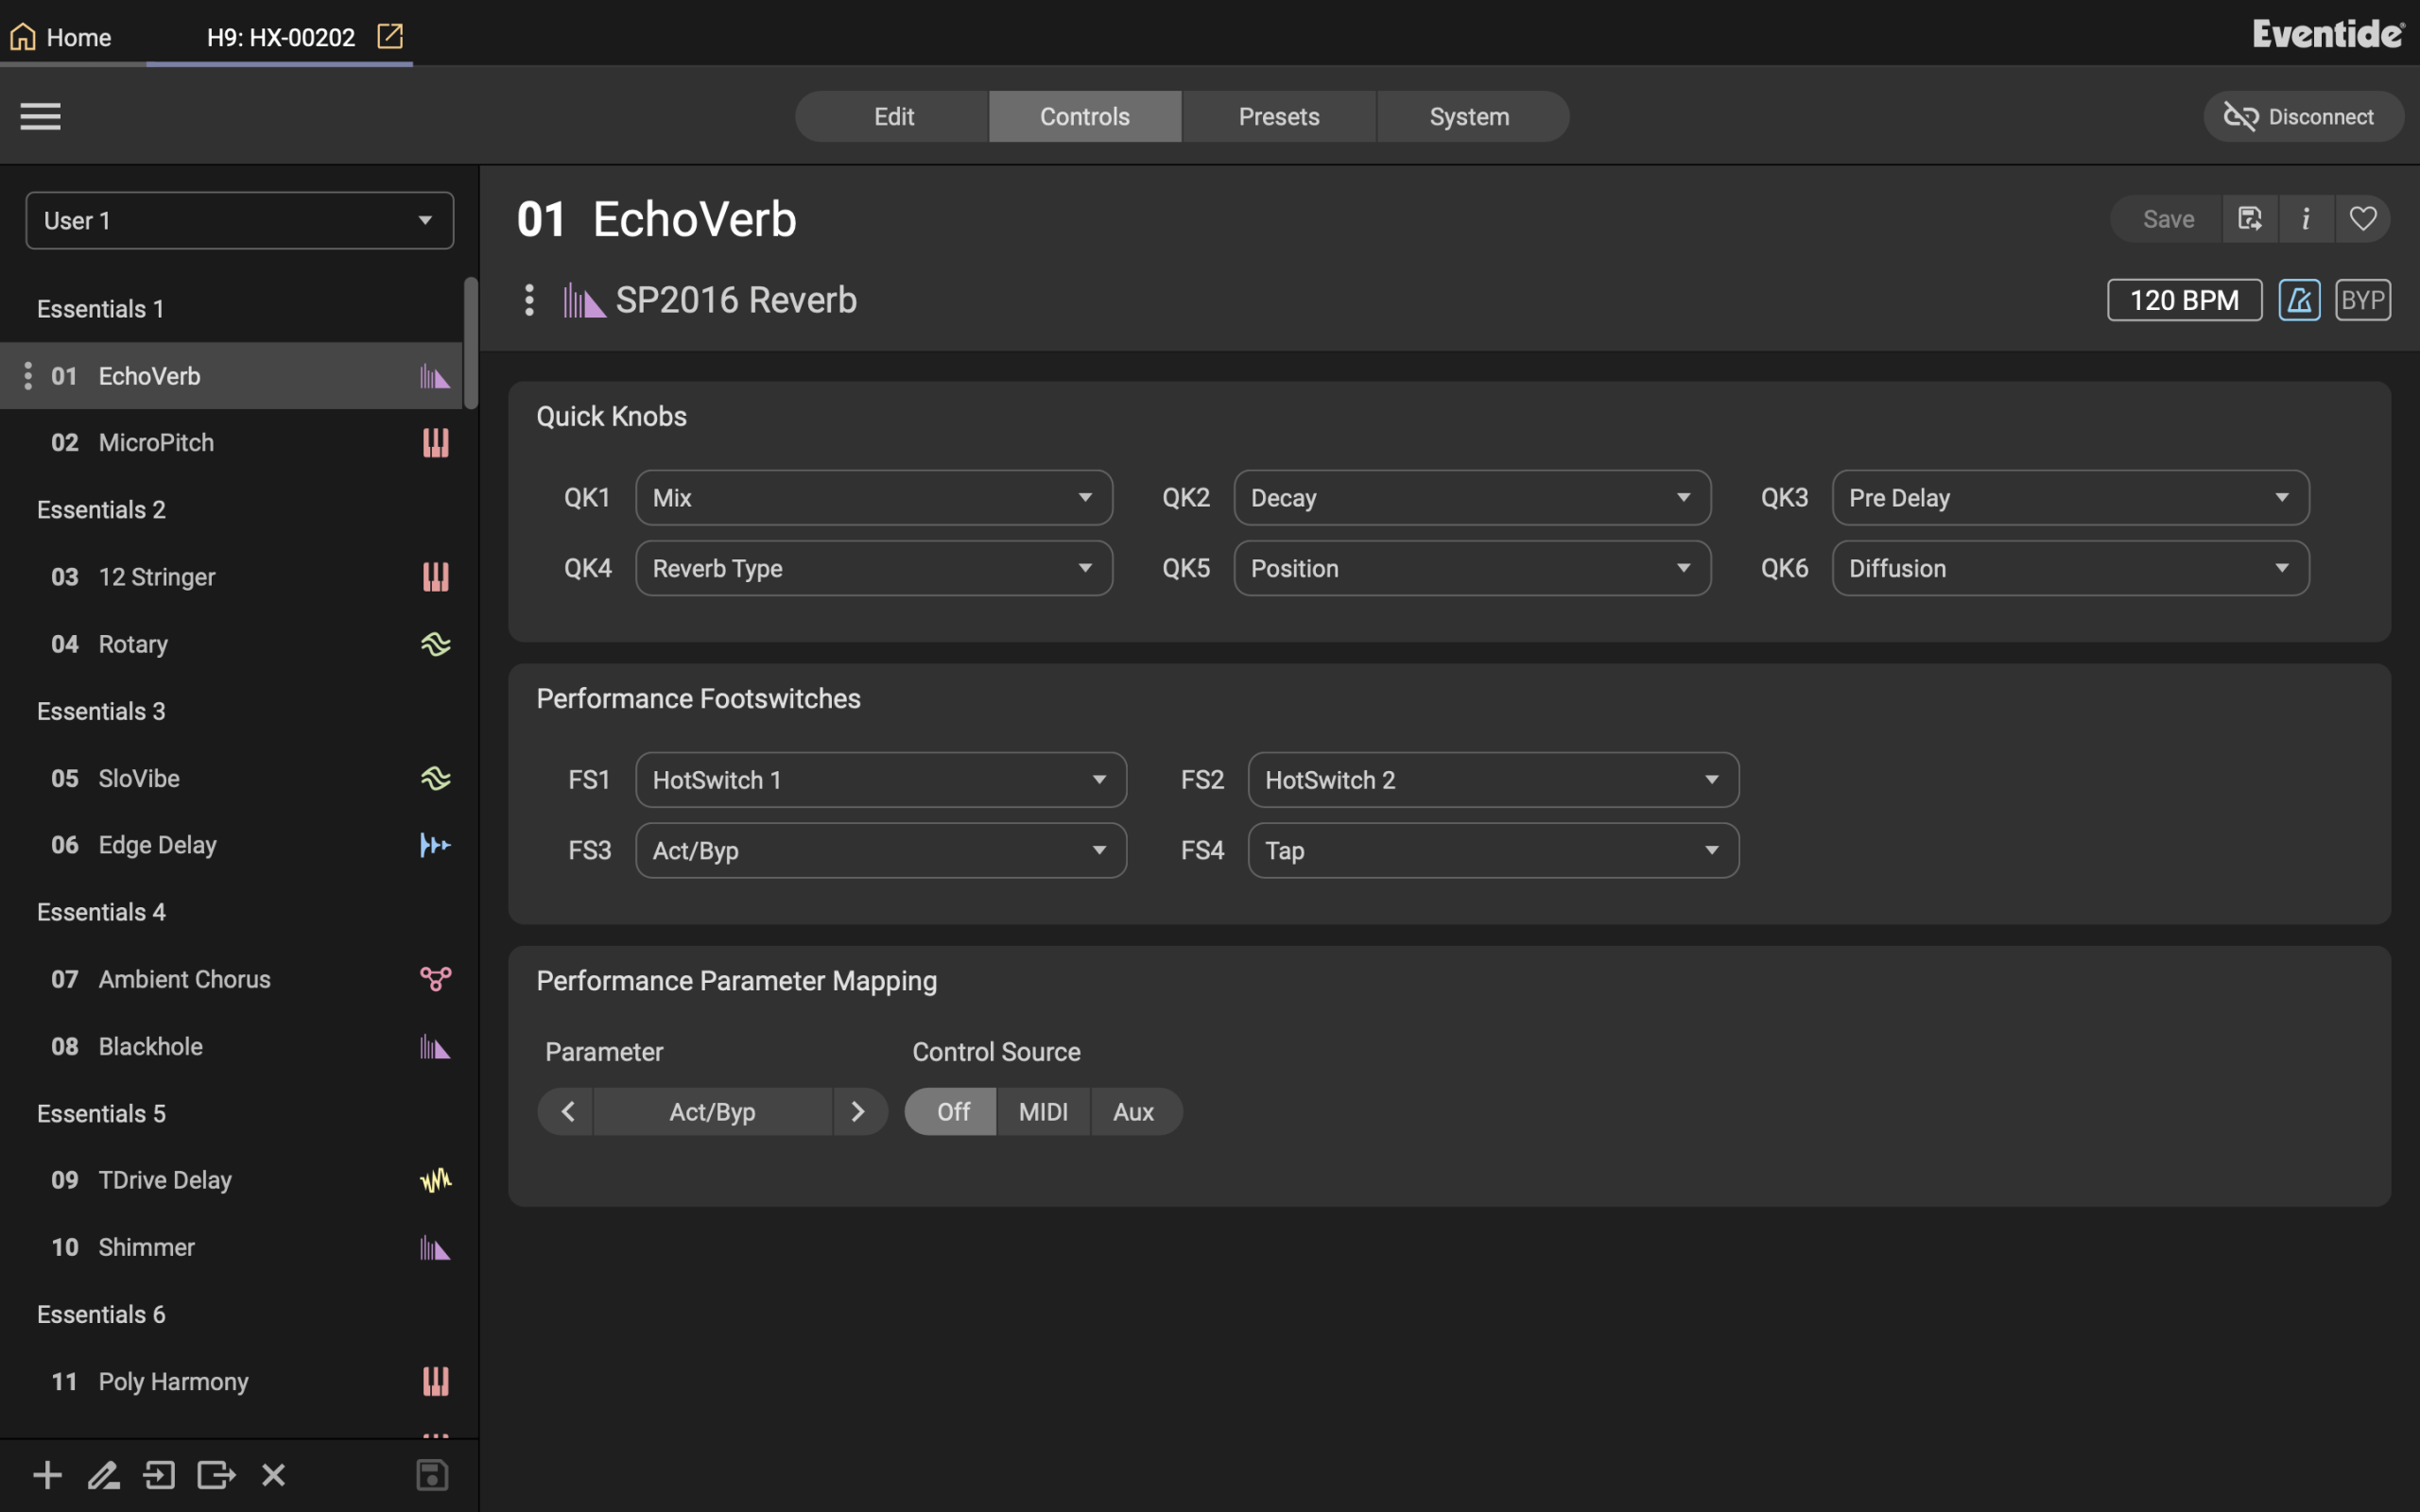Open the QK3 Pre Delay dropdown
Image resolution: width=2420 pixels, height=1512 pixels.
pyautogui.click(x=2071, y=497)
